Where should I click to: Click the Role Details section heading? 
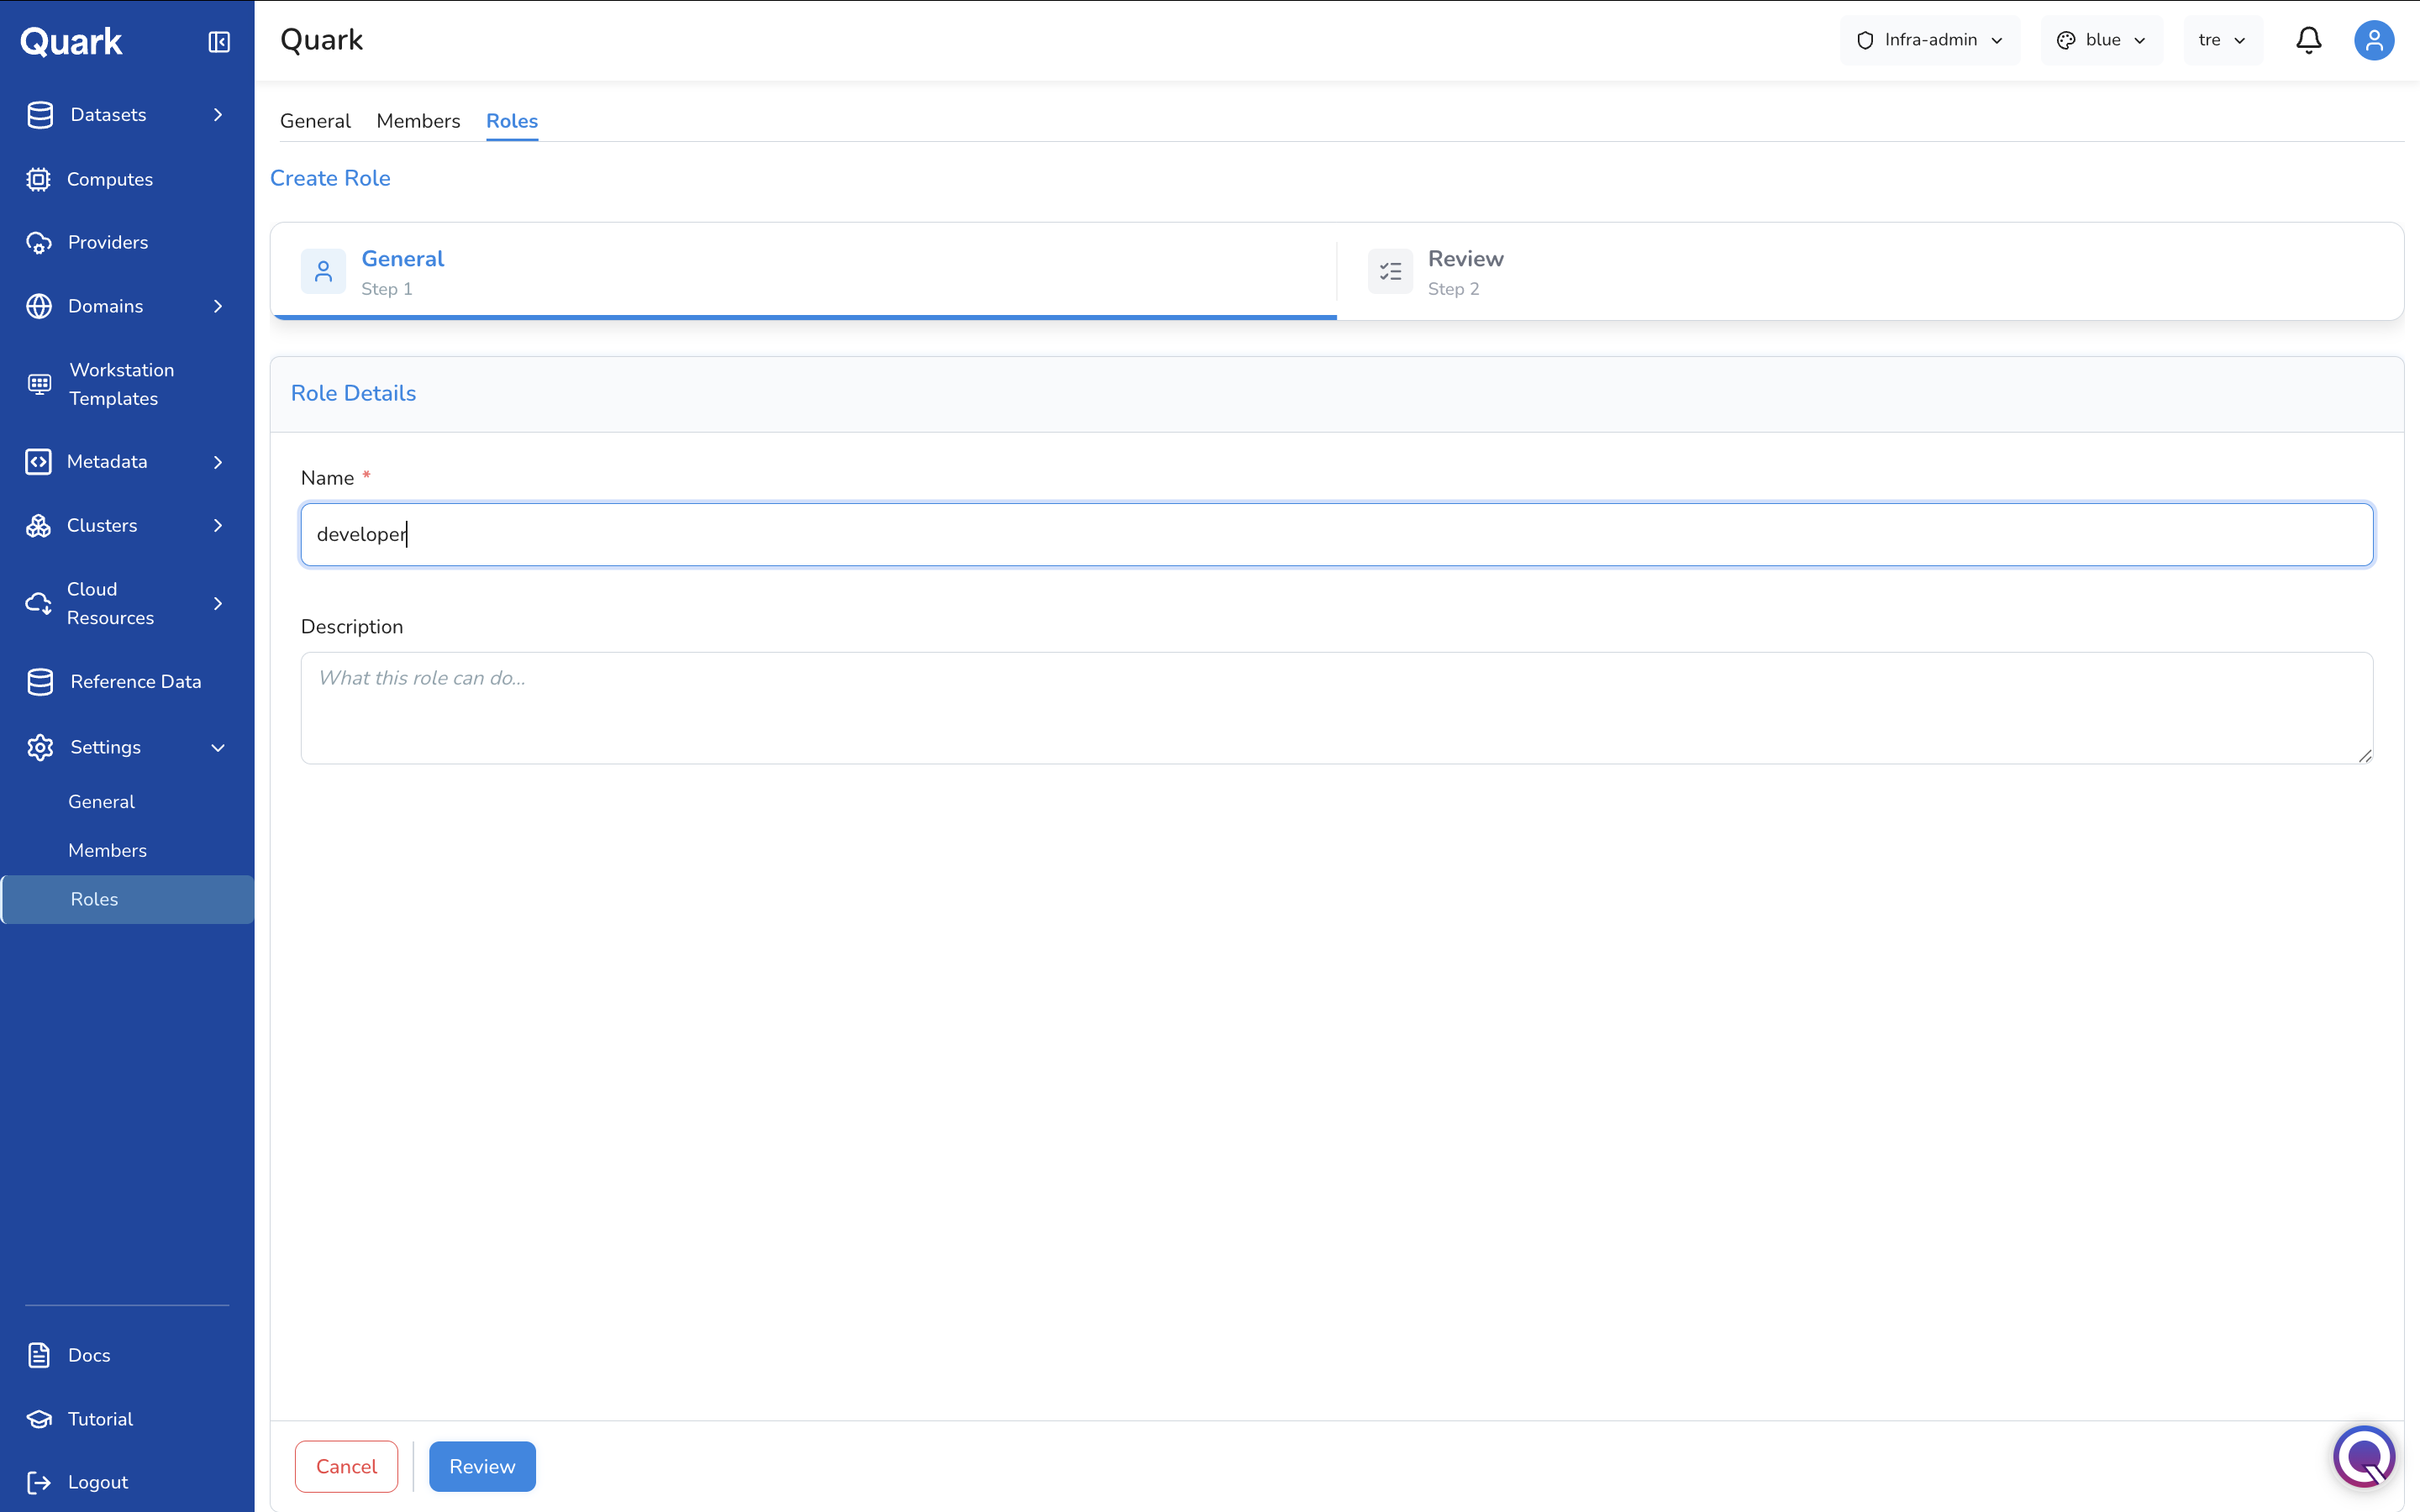tap(353, 393)
